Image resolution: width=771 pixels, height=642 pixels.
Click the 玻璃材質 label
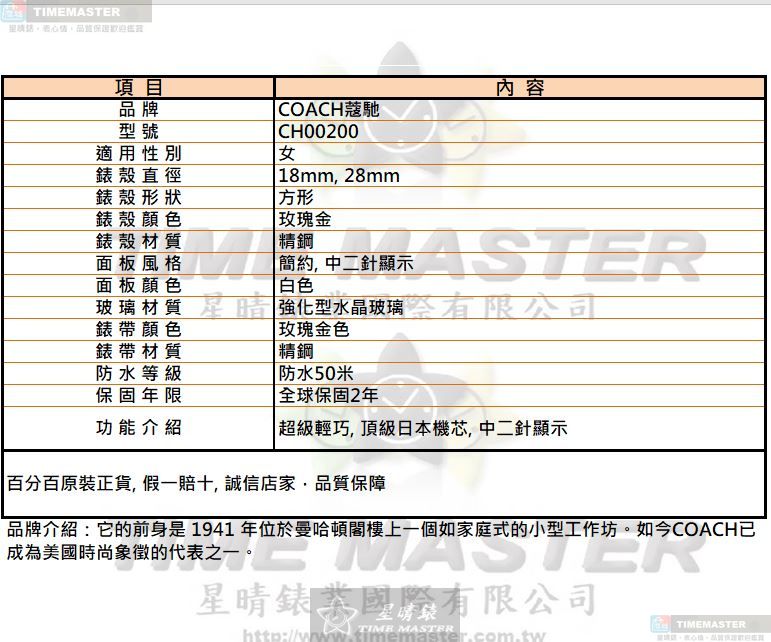click(x=138, y=307)
